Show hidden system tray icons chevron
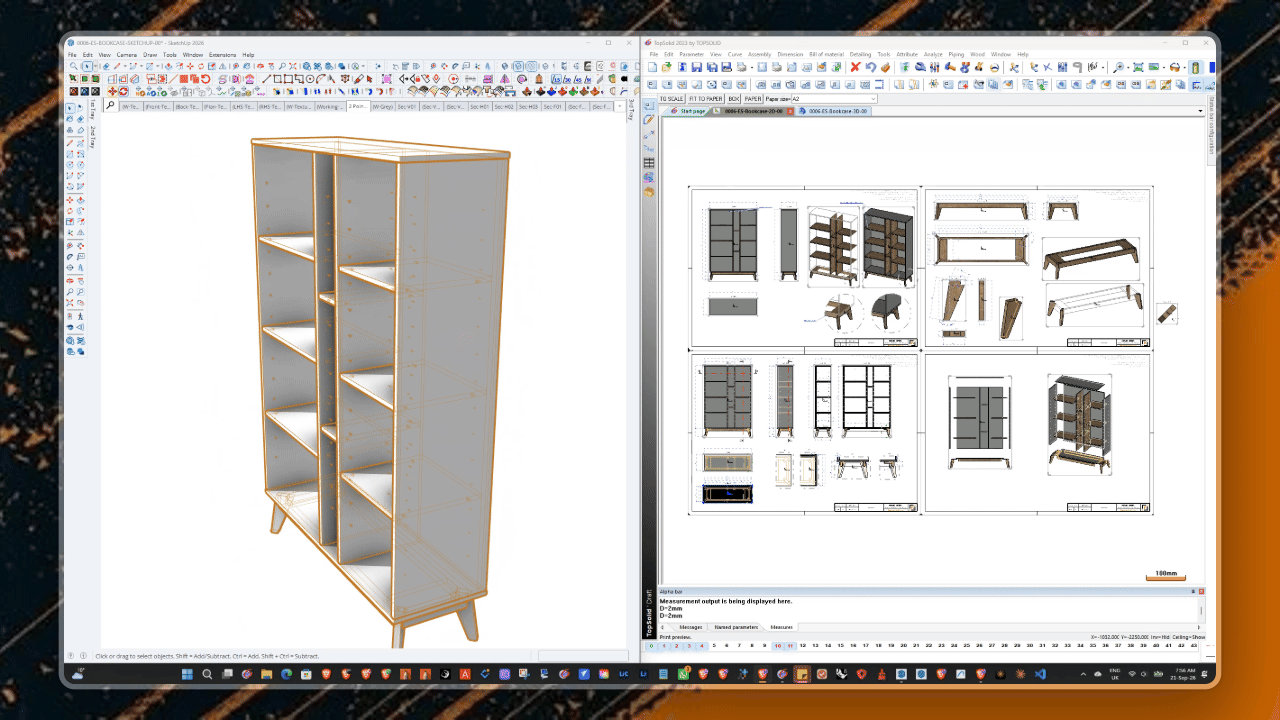 click(x=1083, y=675)
